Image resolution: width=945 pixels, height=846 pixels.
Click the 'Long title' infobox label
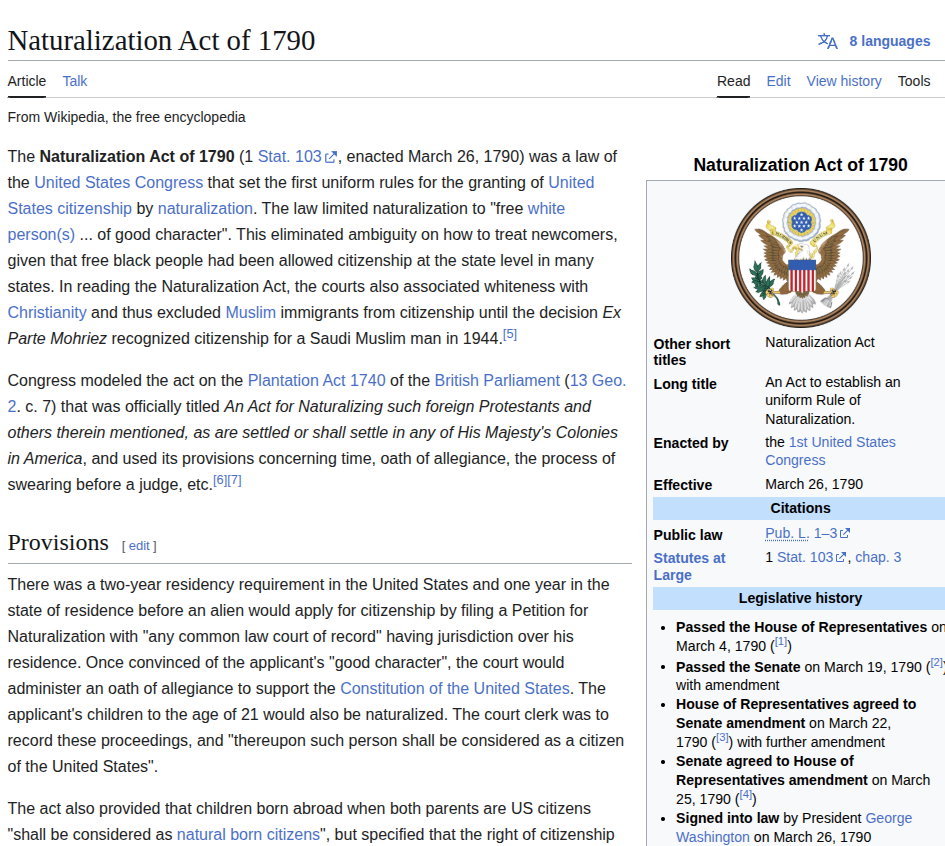click(x=685, y=384)
